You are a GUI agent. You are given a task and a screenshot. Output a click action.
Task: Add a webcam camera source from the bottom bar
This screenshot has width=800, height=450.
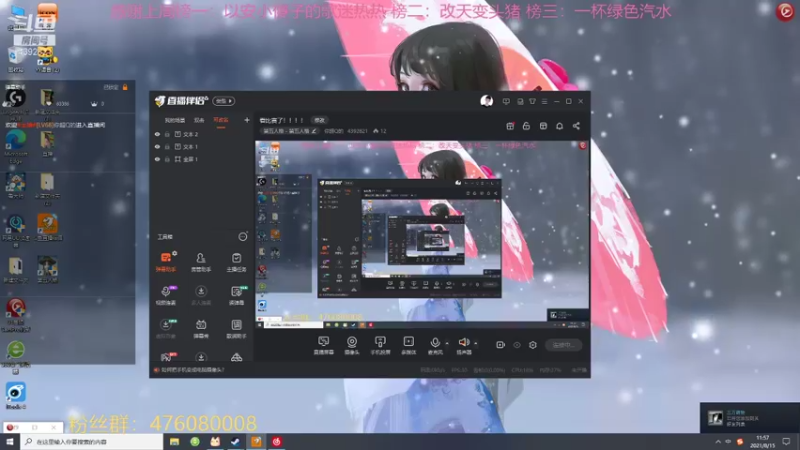[352, 345]
